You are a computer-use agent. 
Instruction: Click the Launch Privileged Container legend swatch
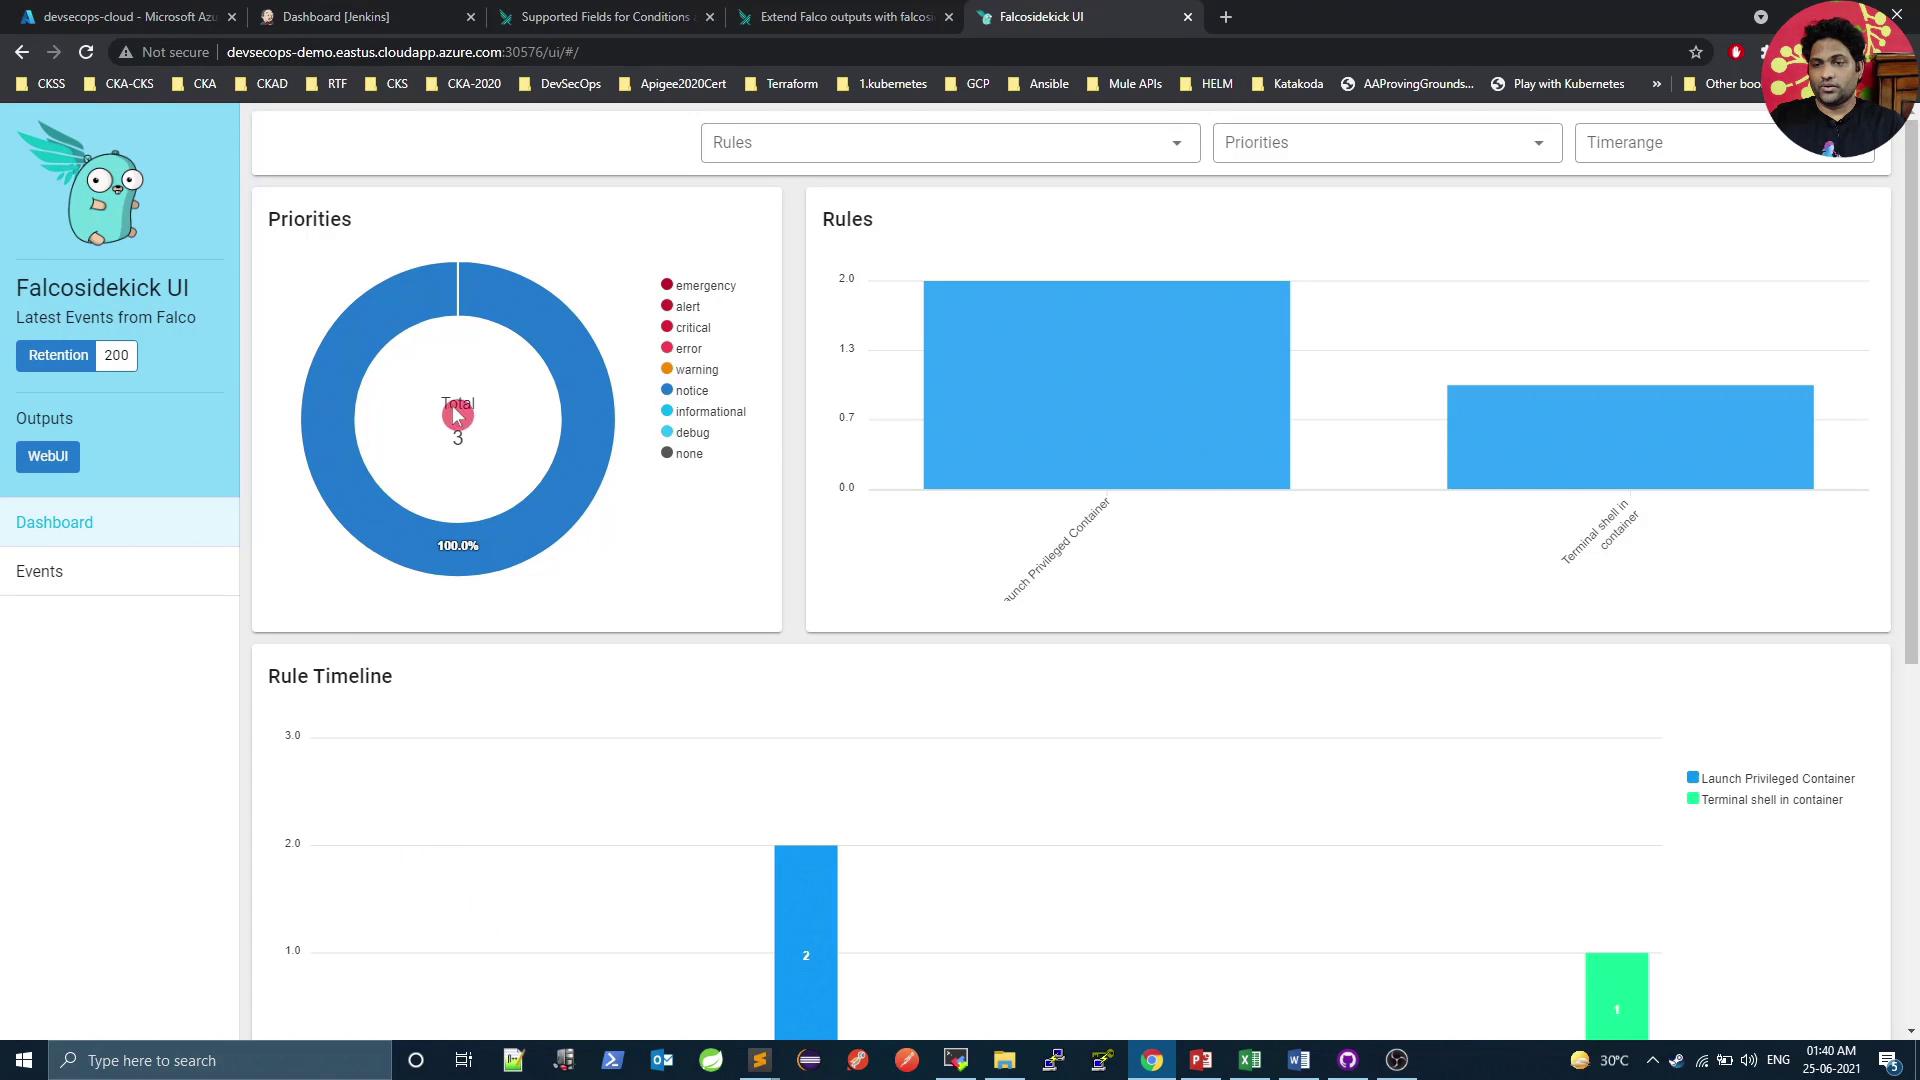(1692, 778)
